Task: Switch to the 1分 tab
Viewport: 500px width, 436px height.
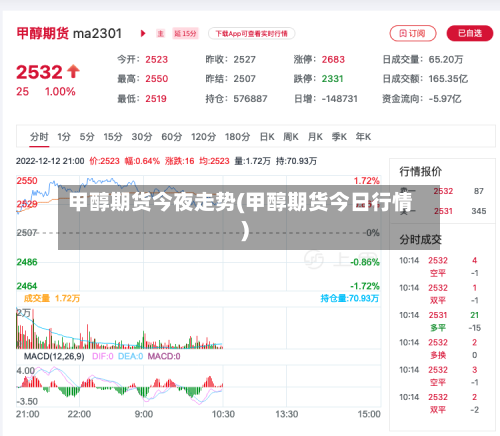Action: (64, 137)
